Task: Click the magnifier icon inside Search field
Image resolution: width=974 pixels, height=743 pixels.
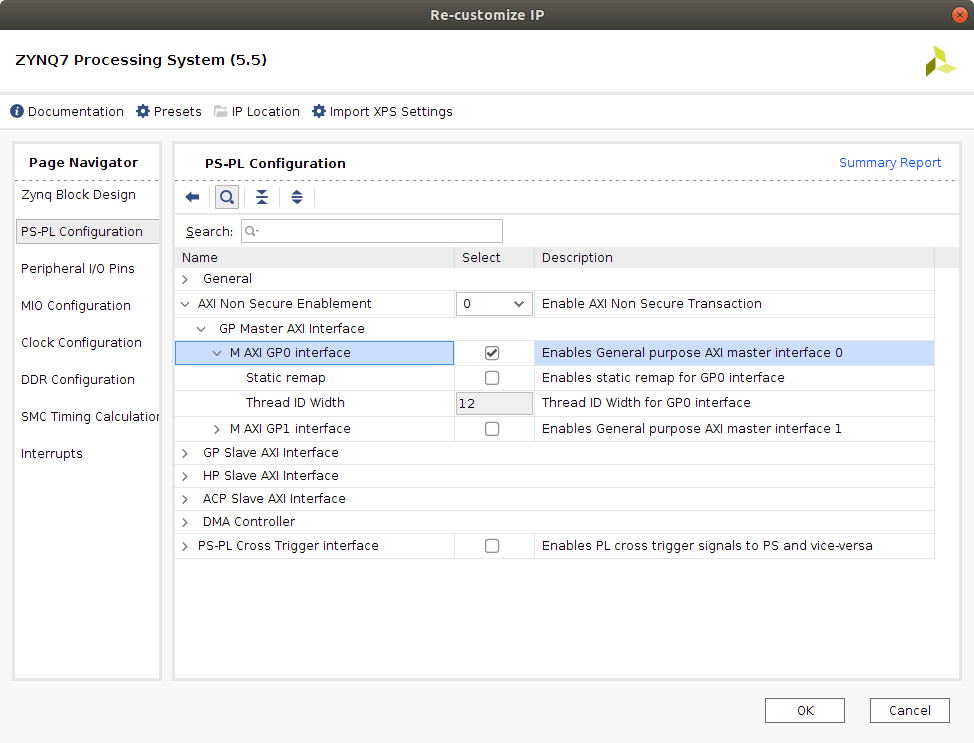Action: click(x=251, y=231)
